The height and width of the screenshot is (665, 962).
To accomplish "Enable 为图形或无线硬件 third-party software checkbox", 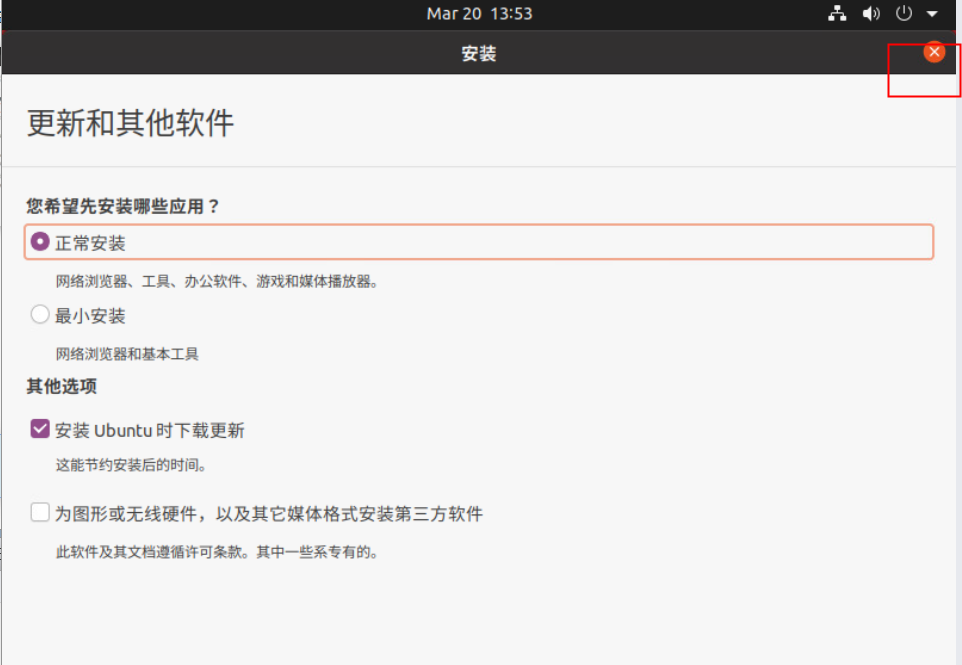I will (40, 512).
